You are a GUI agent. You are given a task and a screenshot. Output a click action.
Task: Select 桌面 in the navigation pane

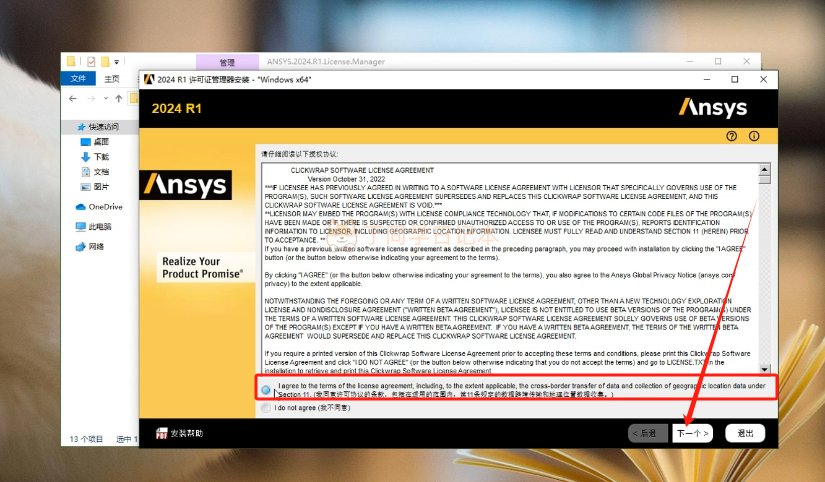point(95,142)
